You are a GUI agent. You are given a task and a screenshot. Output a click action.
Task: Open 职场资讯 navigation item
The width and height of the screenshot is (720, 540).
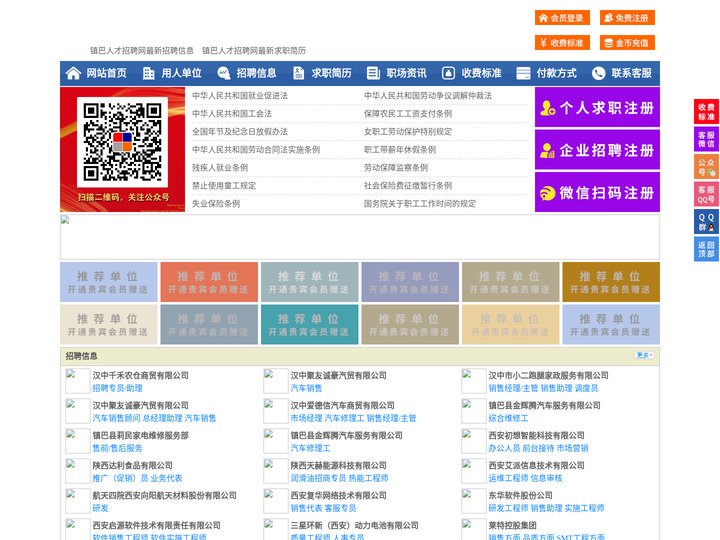pos(406,73)
